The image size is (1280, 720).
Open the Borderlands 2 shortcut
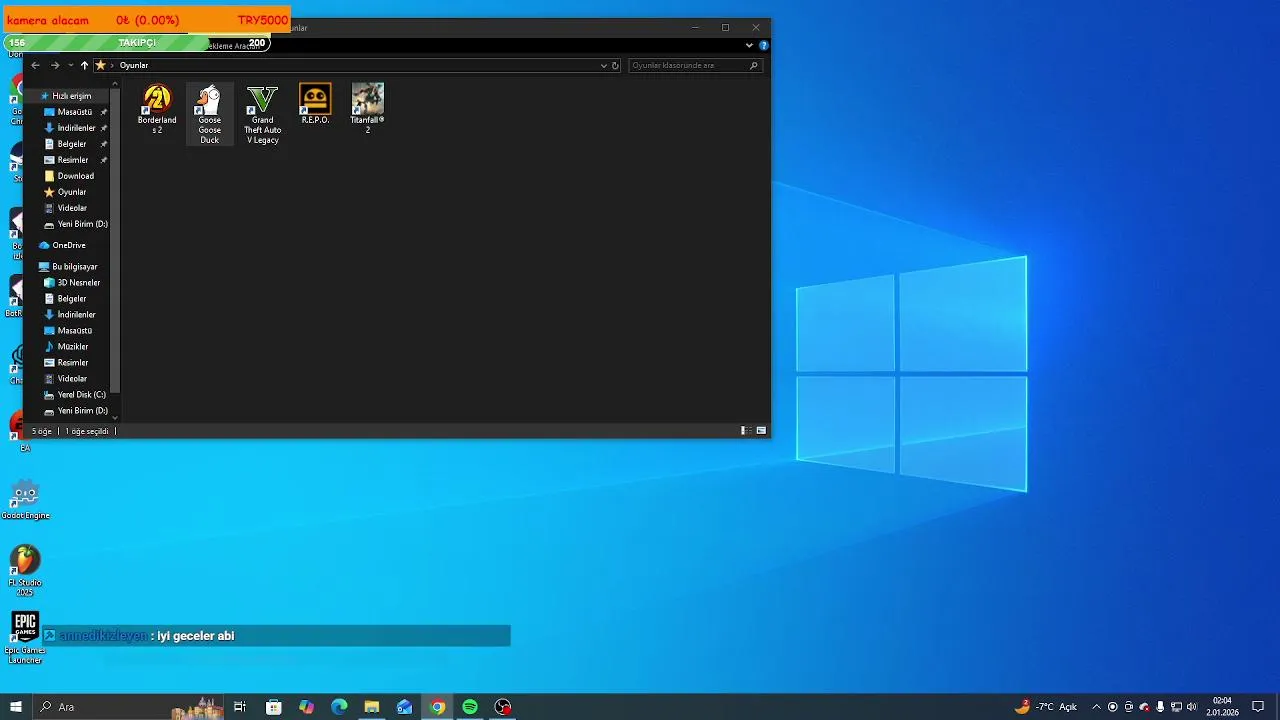point(157,109)
